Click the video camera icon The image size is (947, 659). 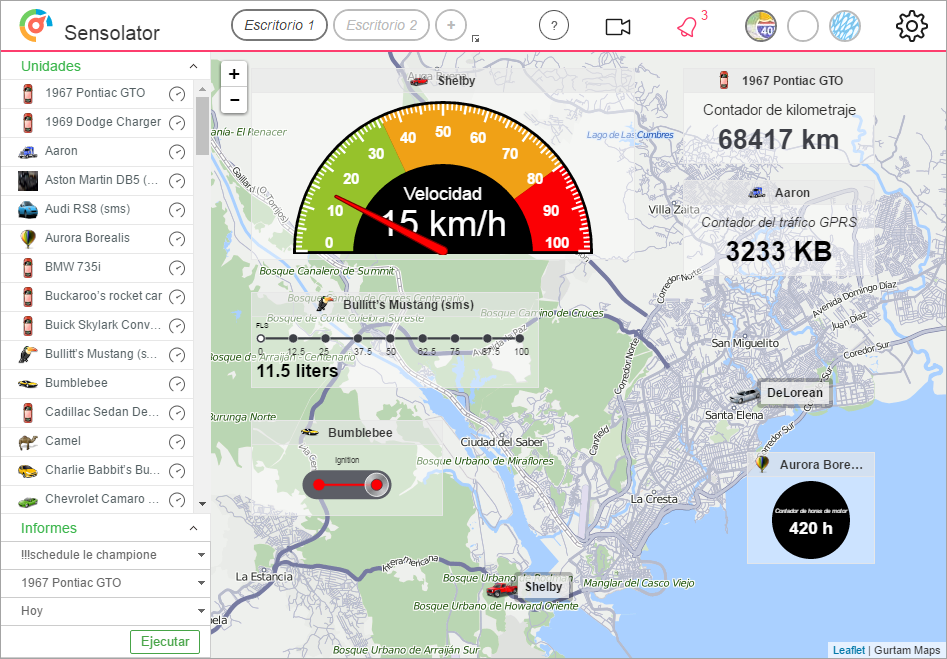pyautogui.click(x=618, y=27)
